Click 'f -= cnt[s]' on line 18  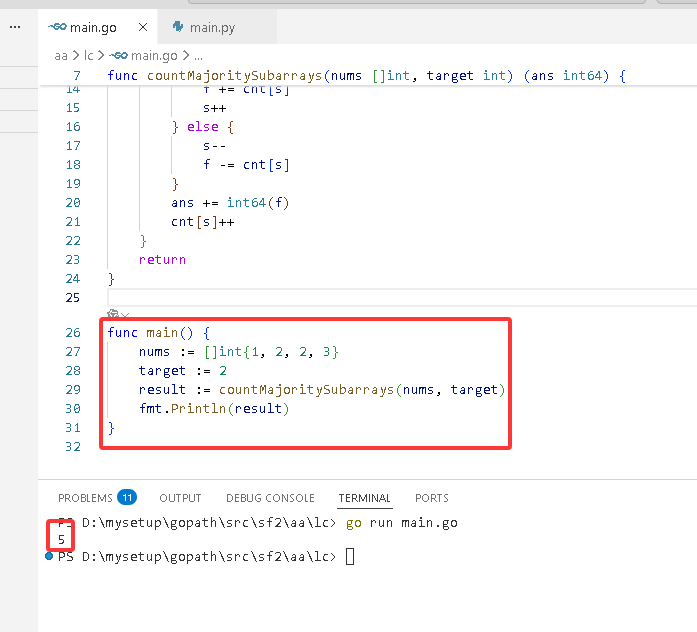tap(246, 165)
